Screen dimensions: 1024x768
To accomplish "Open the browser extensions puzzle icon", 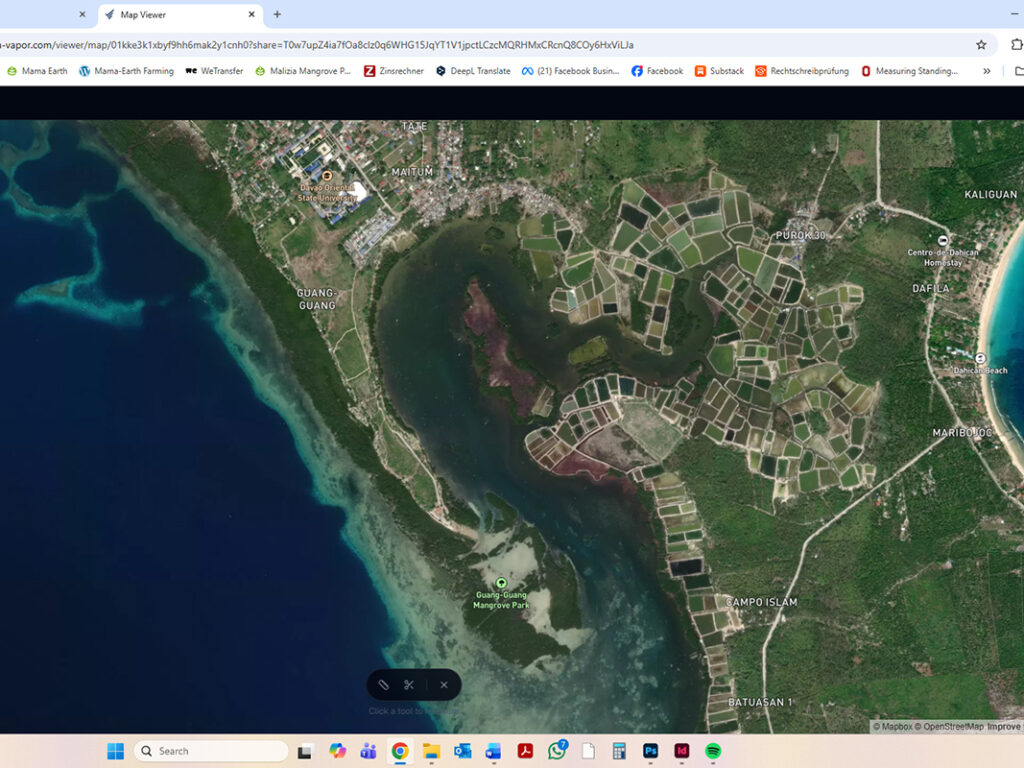I will coord(1017,45).
